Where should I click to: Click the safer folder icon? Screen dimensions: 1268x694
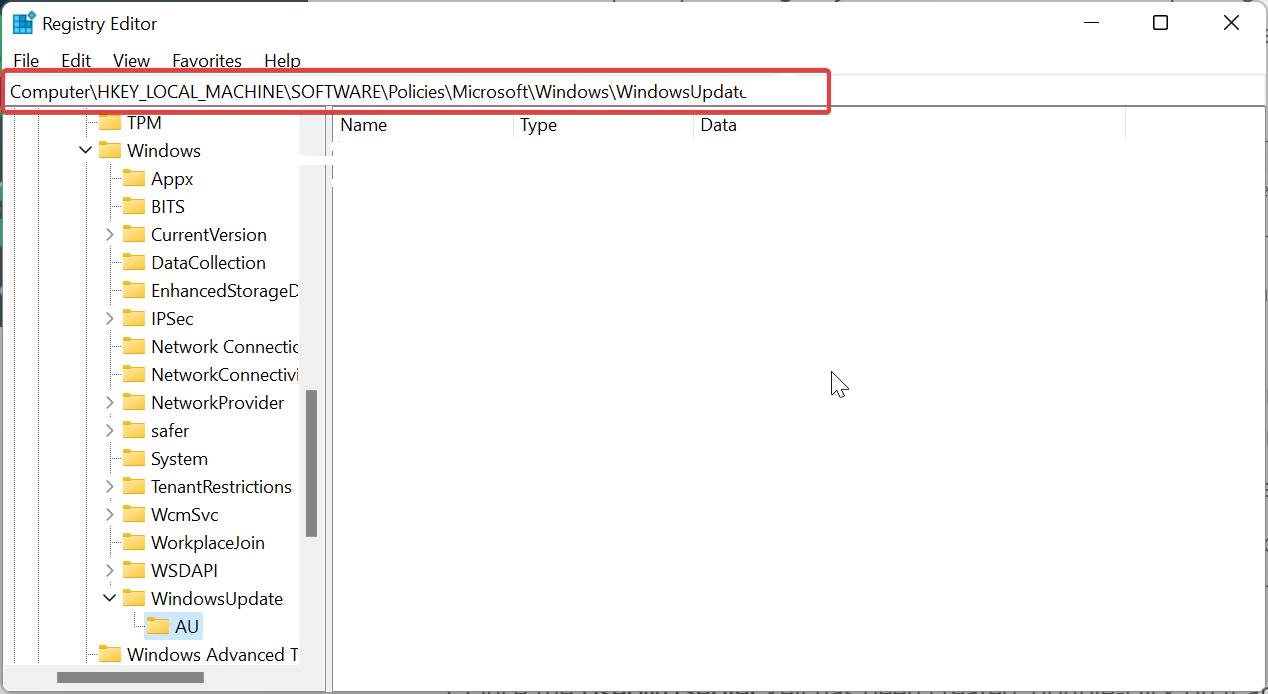(x=134, y=431)
